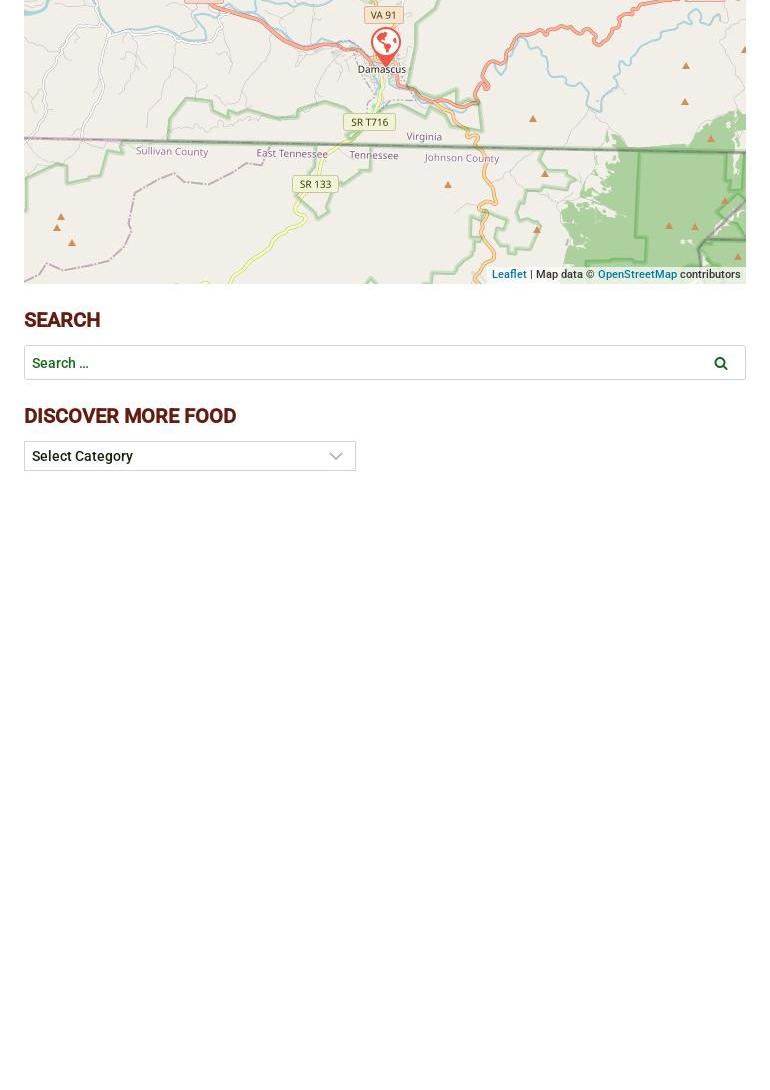Screen dimensions: 770x1090
Task: Open the Leaflet attribution link
Action: pos(509,275)
